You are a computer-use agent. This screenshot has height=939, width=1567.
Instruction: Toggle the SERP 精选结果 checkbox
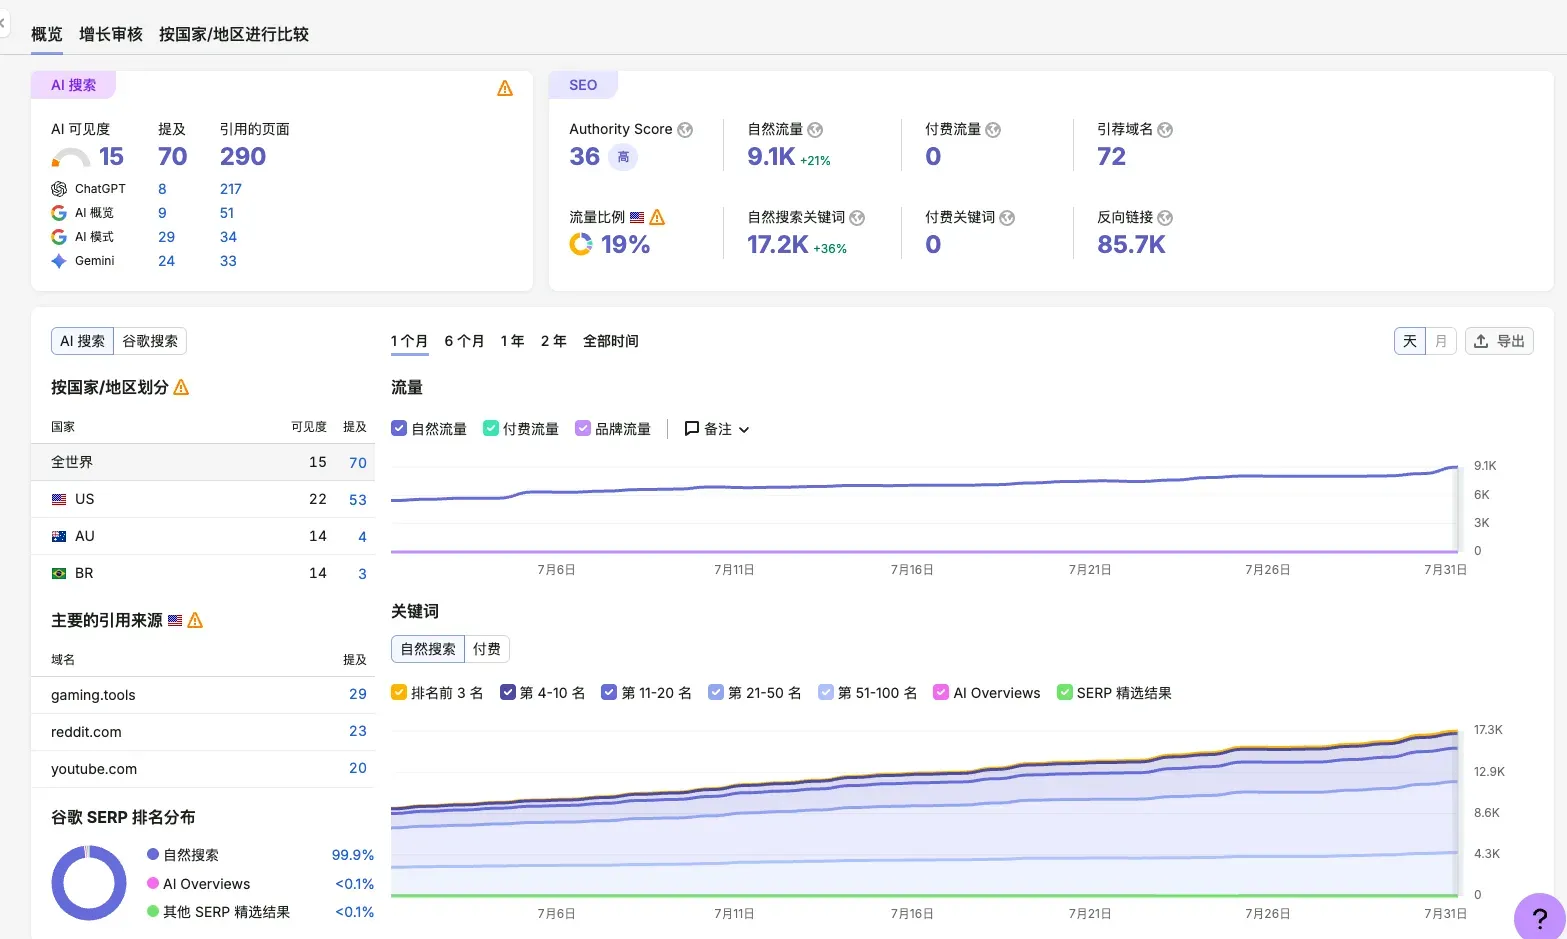1065,692
